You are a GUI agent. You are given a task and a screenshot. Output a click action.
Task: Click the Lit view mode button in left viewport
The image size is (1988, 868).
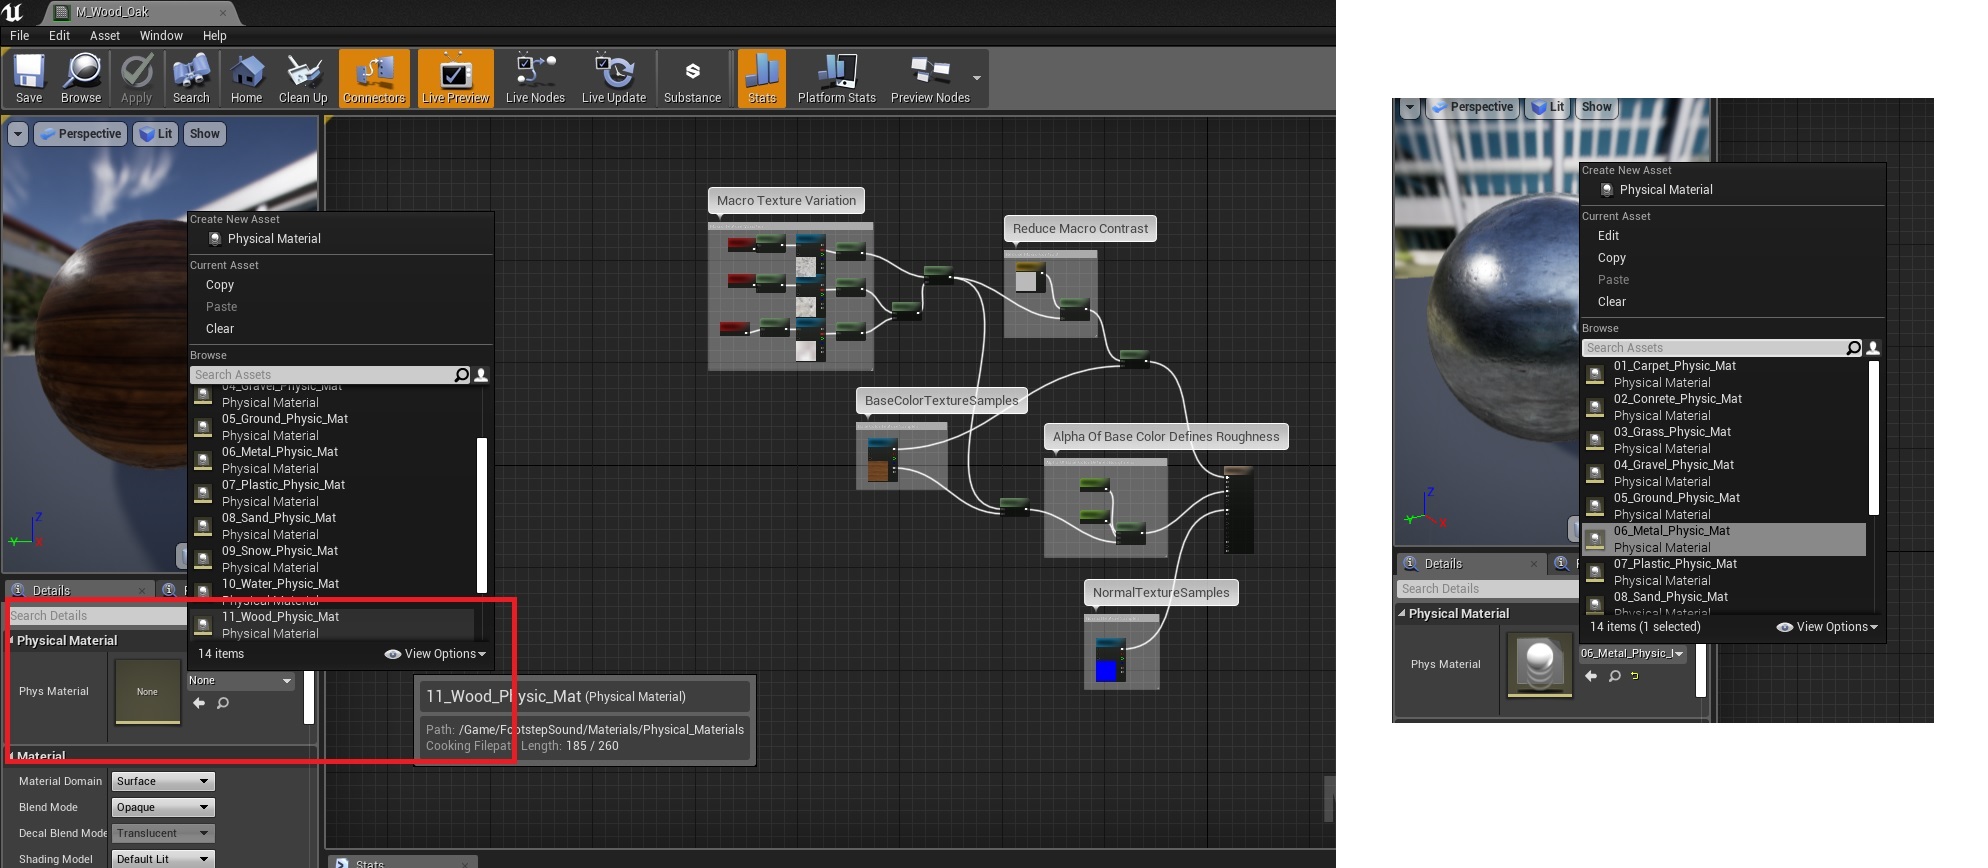(x=155, y=134)
